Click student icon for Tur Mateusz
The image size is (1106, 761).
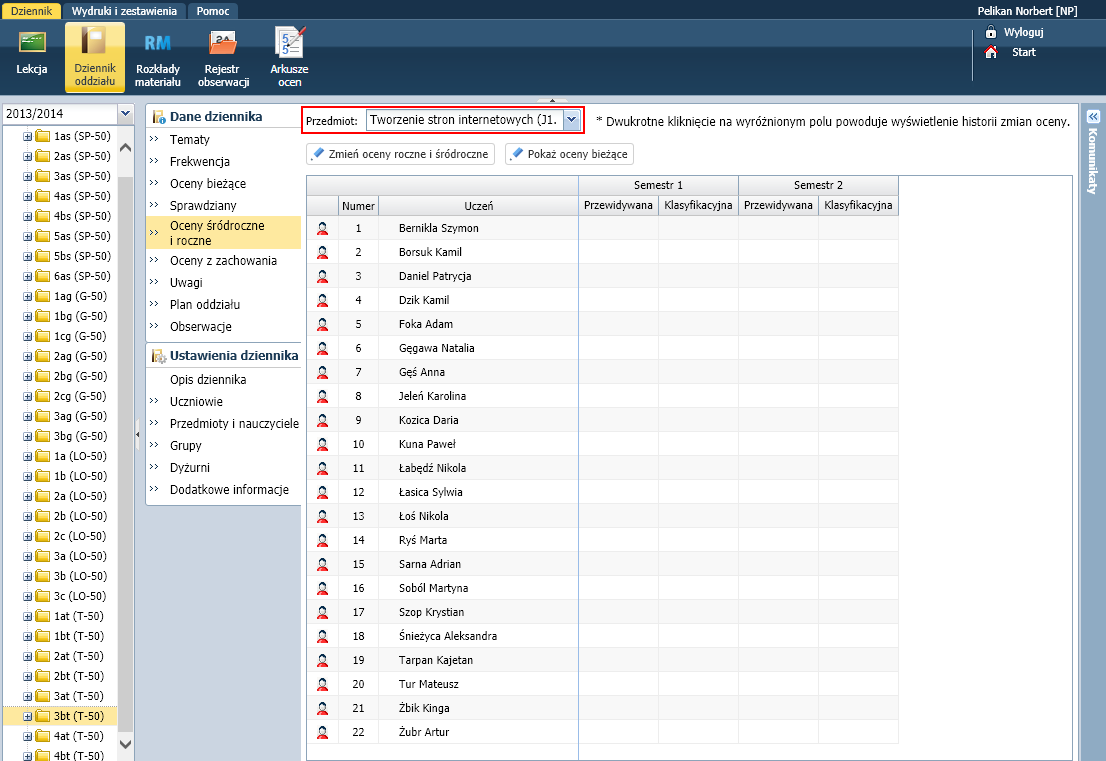point(322,683)
